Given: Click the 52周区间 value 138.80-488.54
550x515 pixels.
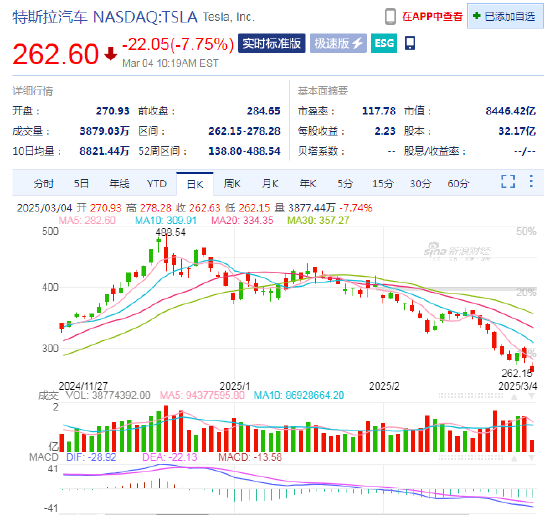Looking at the screenshot, I should (x=244, y=151).
